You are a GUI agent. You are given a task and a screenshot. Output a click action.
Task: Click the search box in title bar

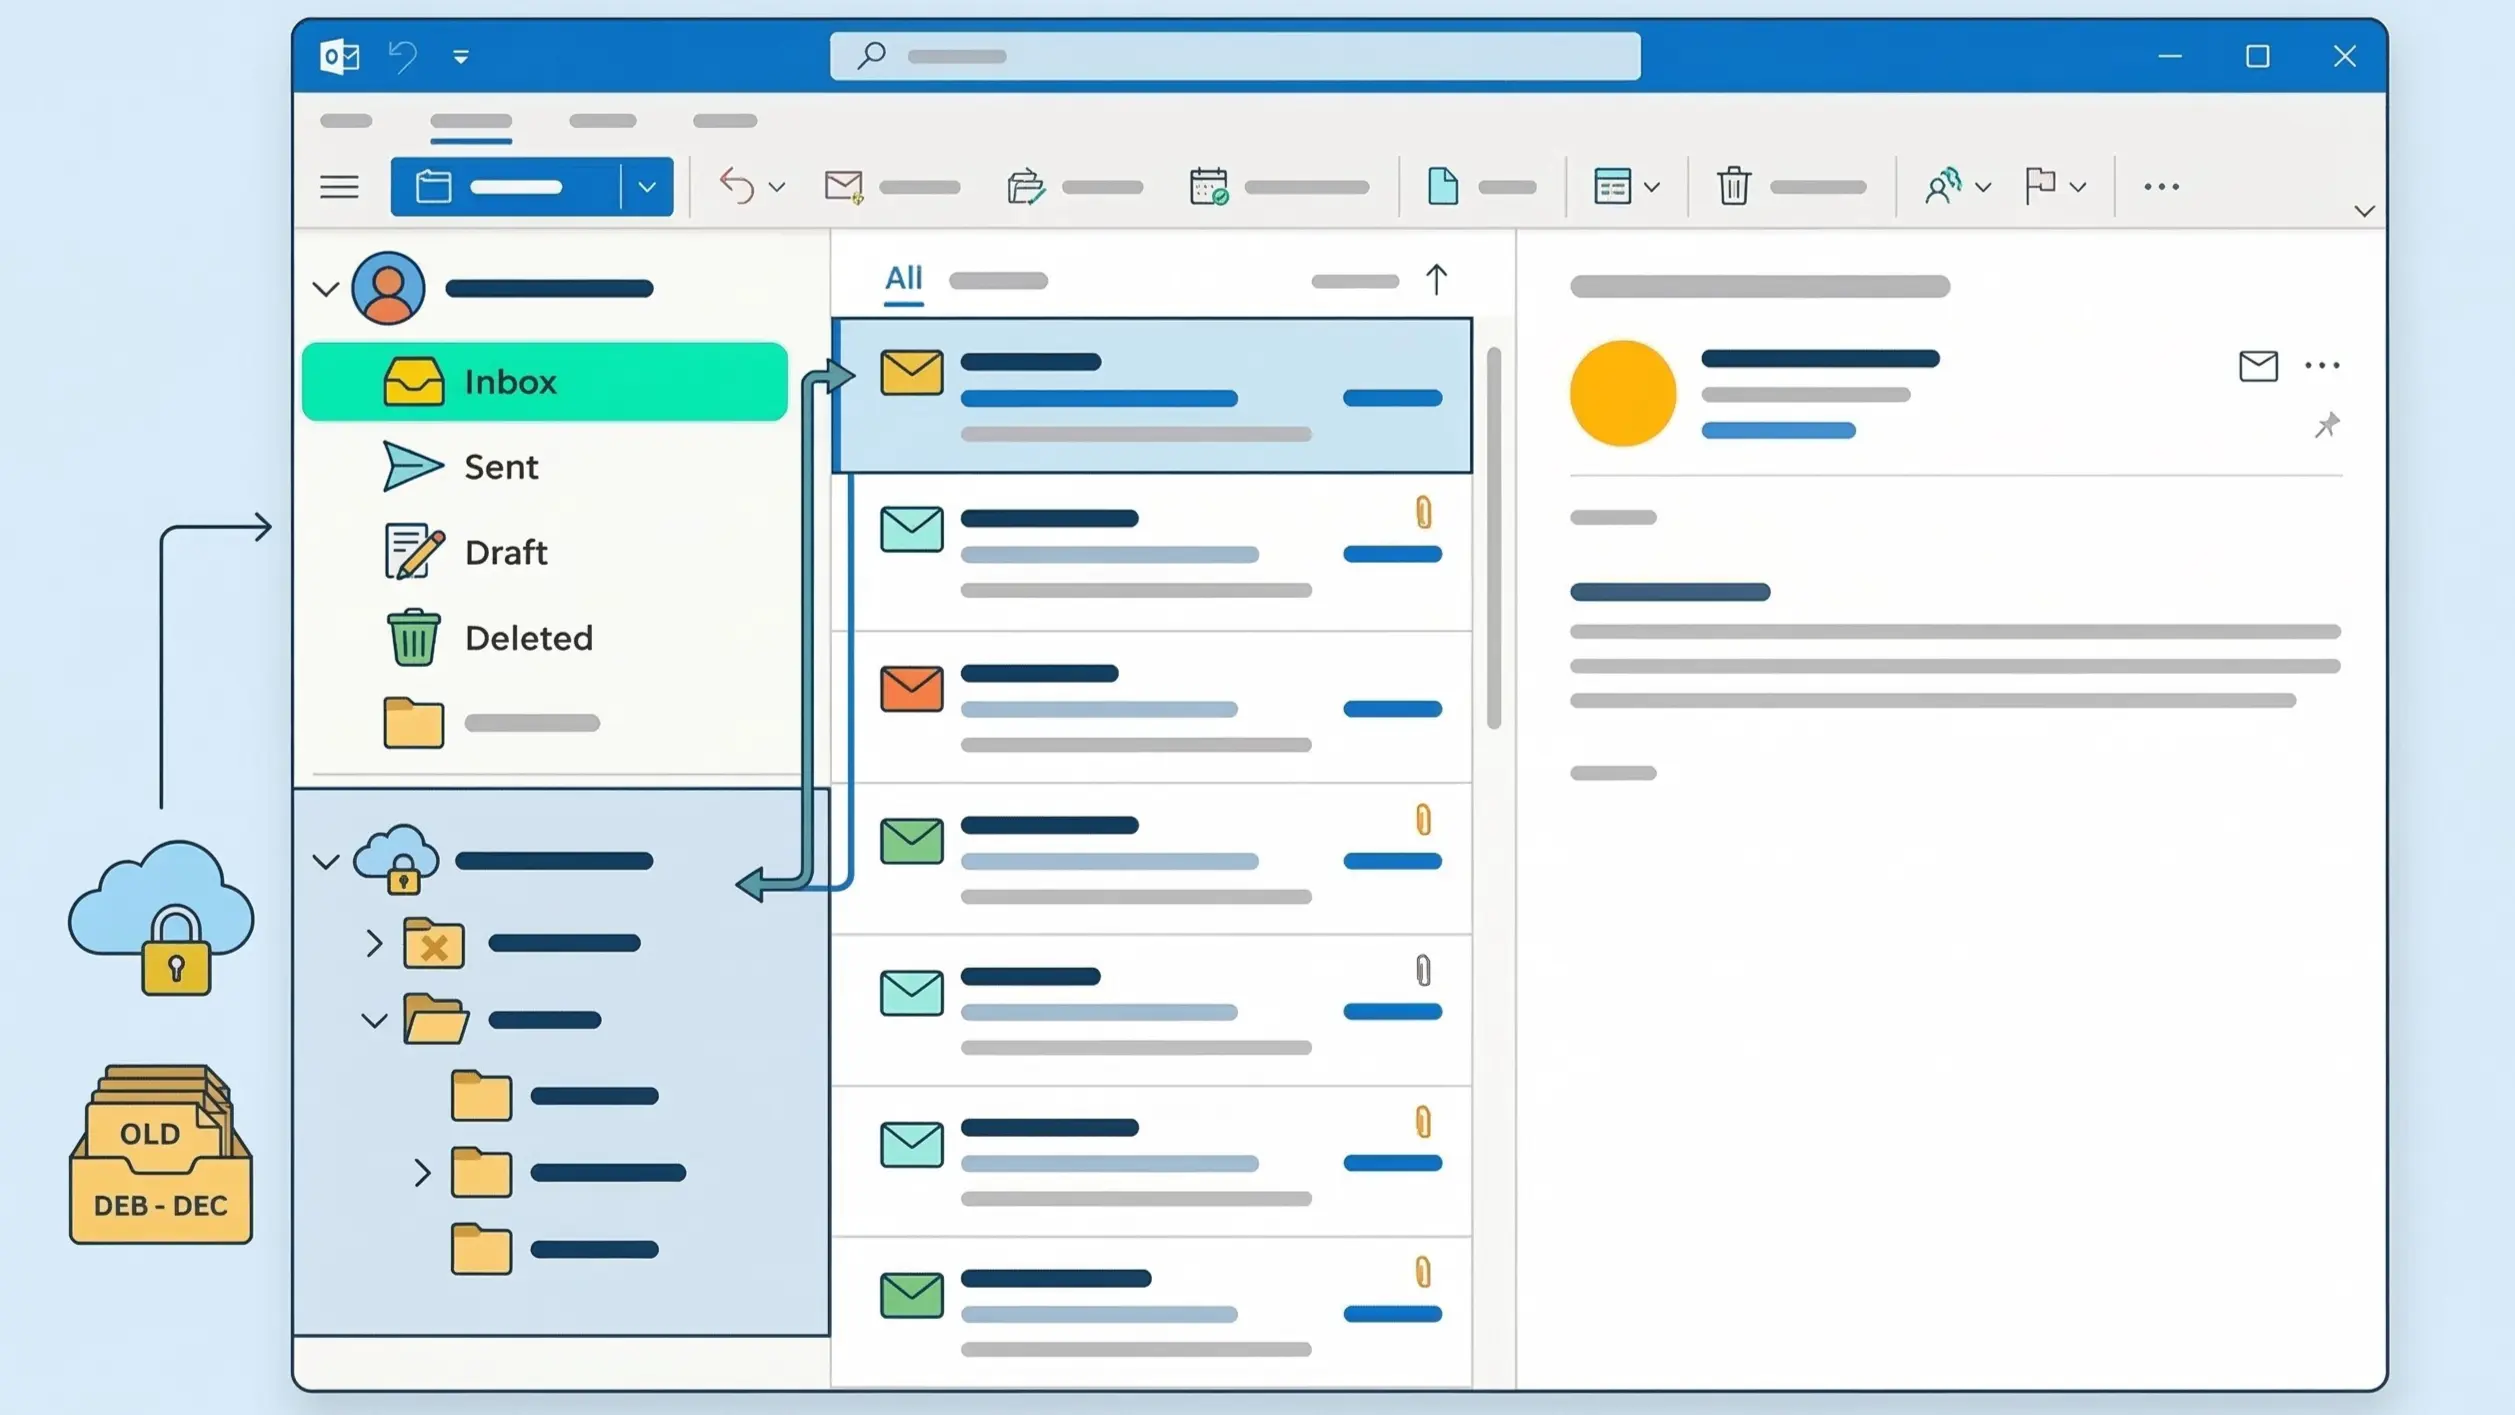[x=1234, y=56]
